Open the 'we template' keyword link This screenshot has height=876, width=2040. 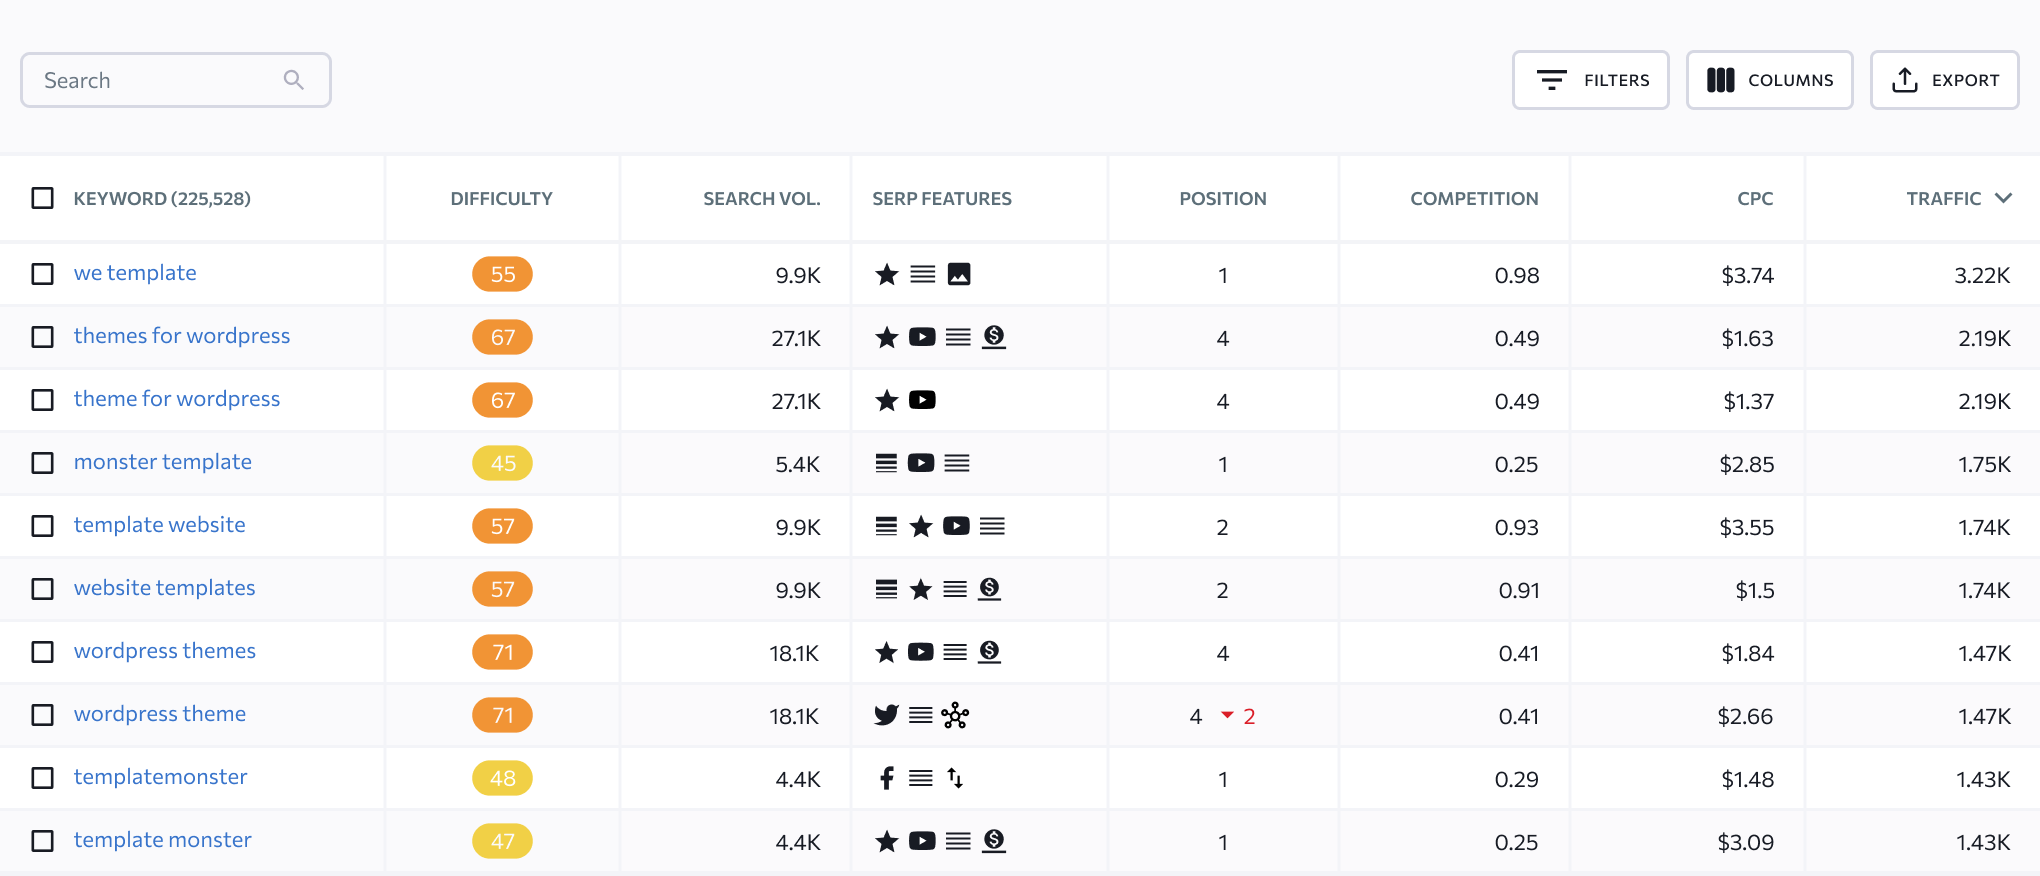(x=135, y=273)
